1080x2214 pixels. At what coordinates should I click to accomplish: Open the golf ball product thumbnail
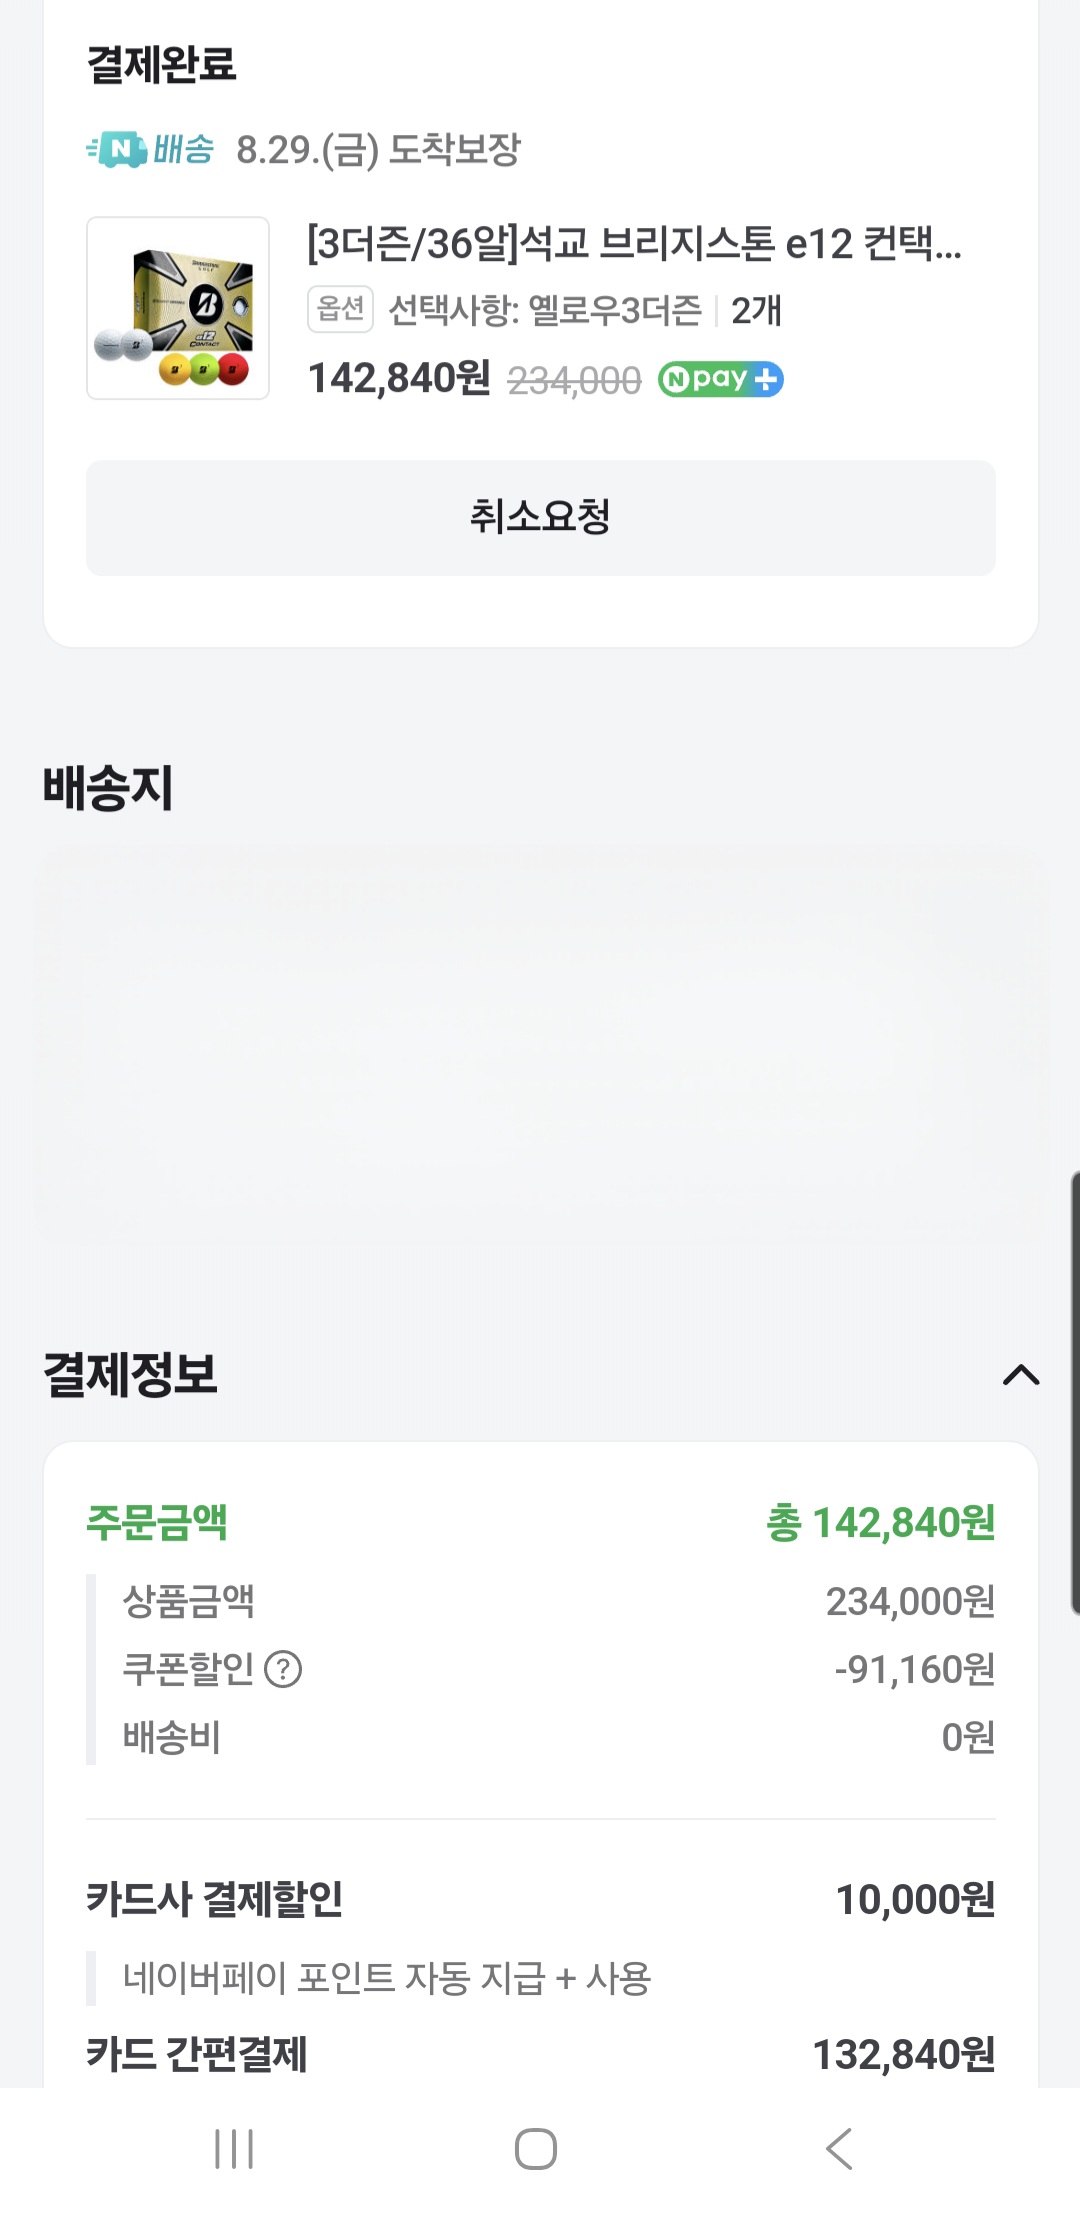click(178, 308)
